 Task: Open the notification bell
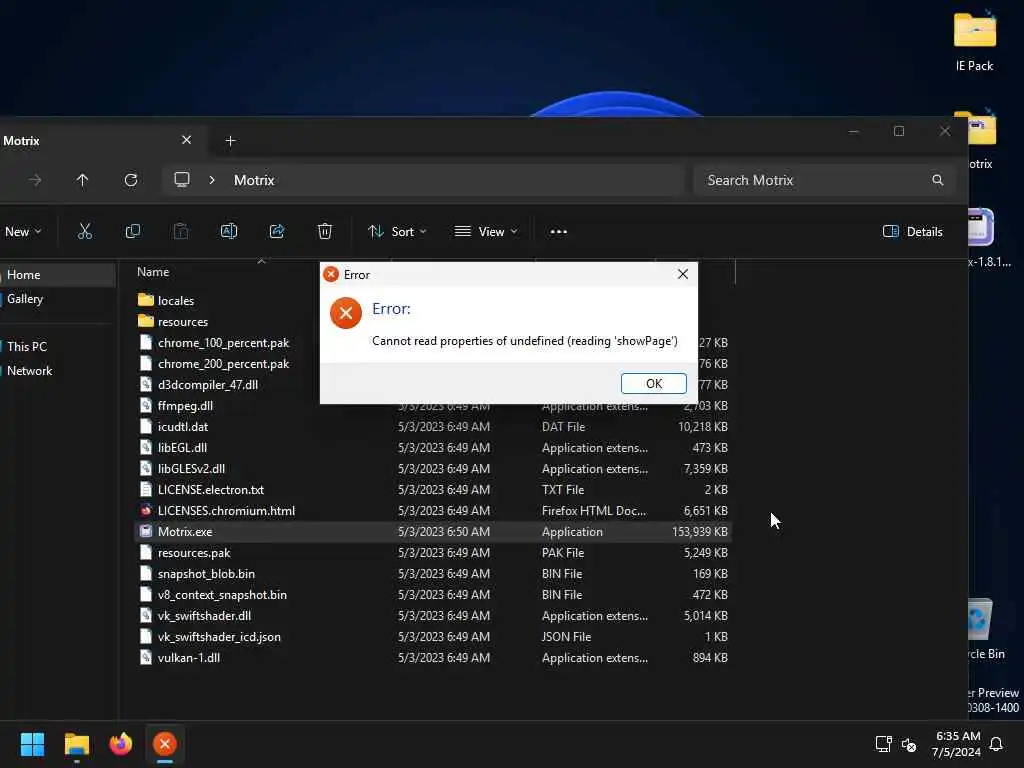tap(997, 744)
